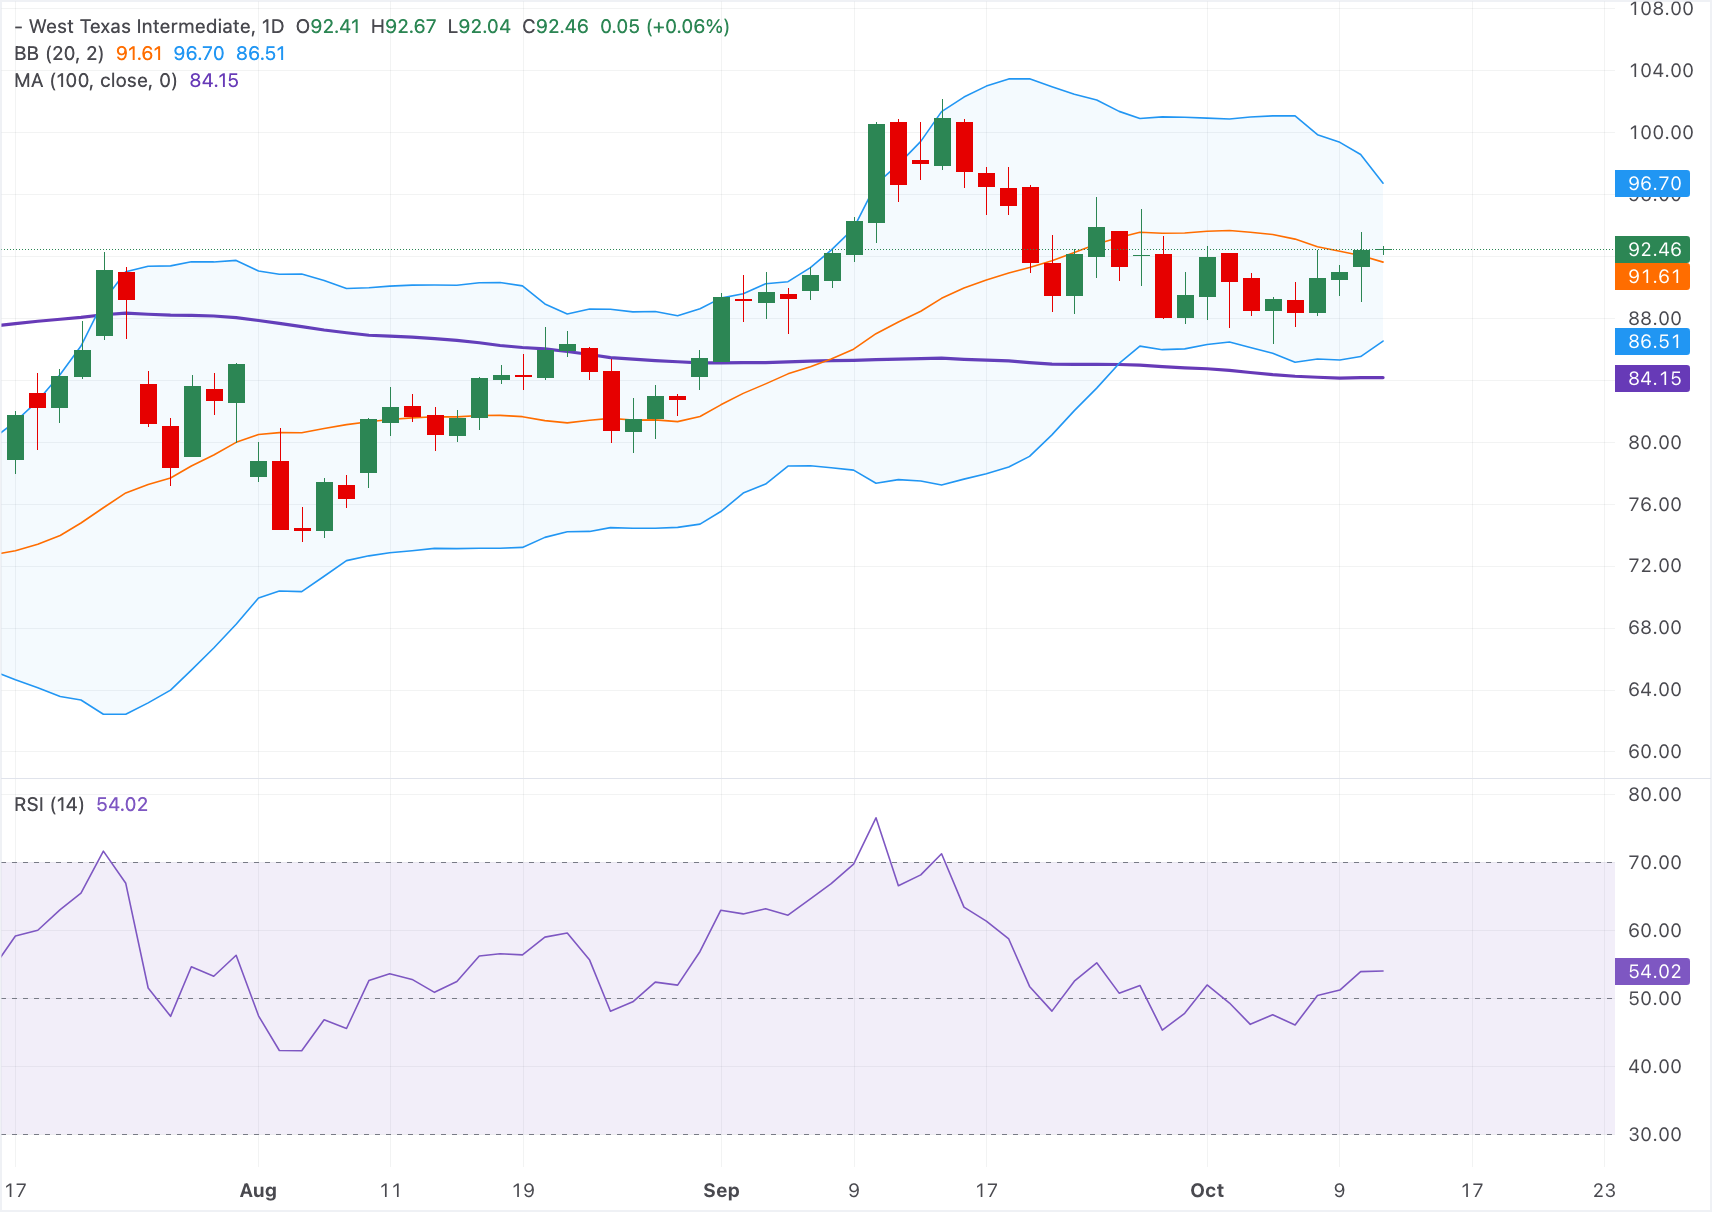Viewport: 1712px width, 1223px height.
Task: Click the change value 0.05 (+0.06%)
Action: [x=664, y=26]
